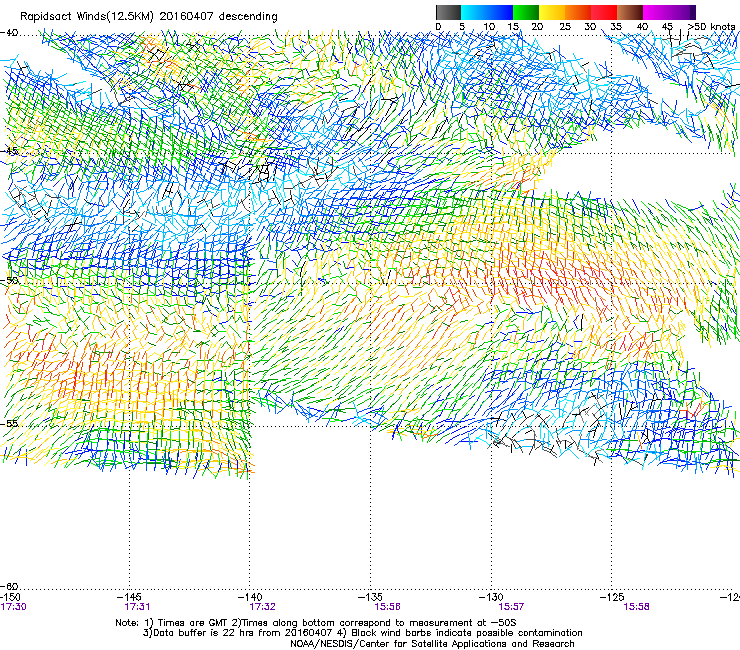Viewport: 740px width, 650px height.
Task: Click the legend tick label '45'
Action: (x=667, y=27)
